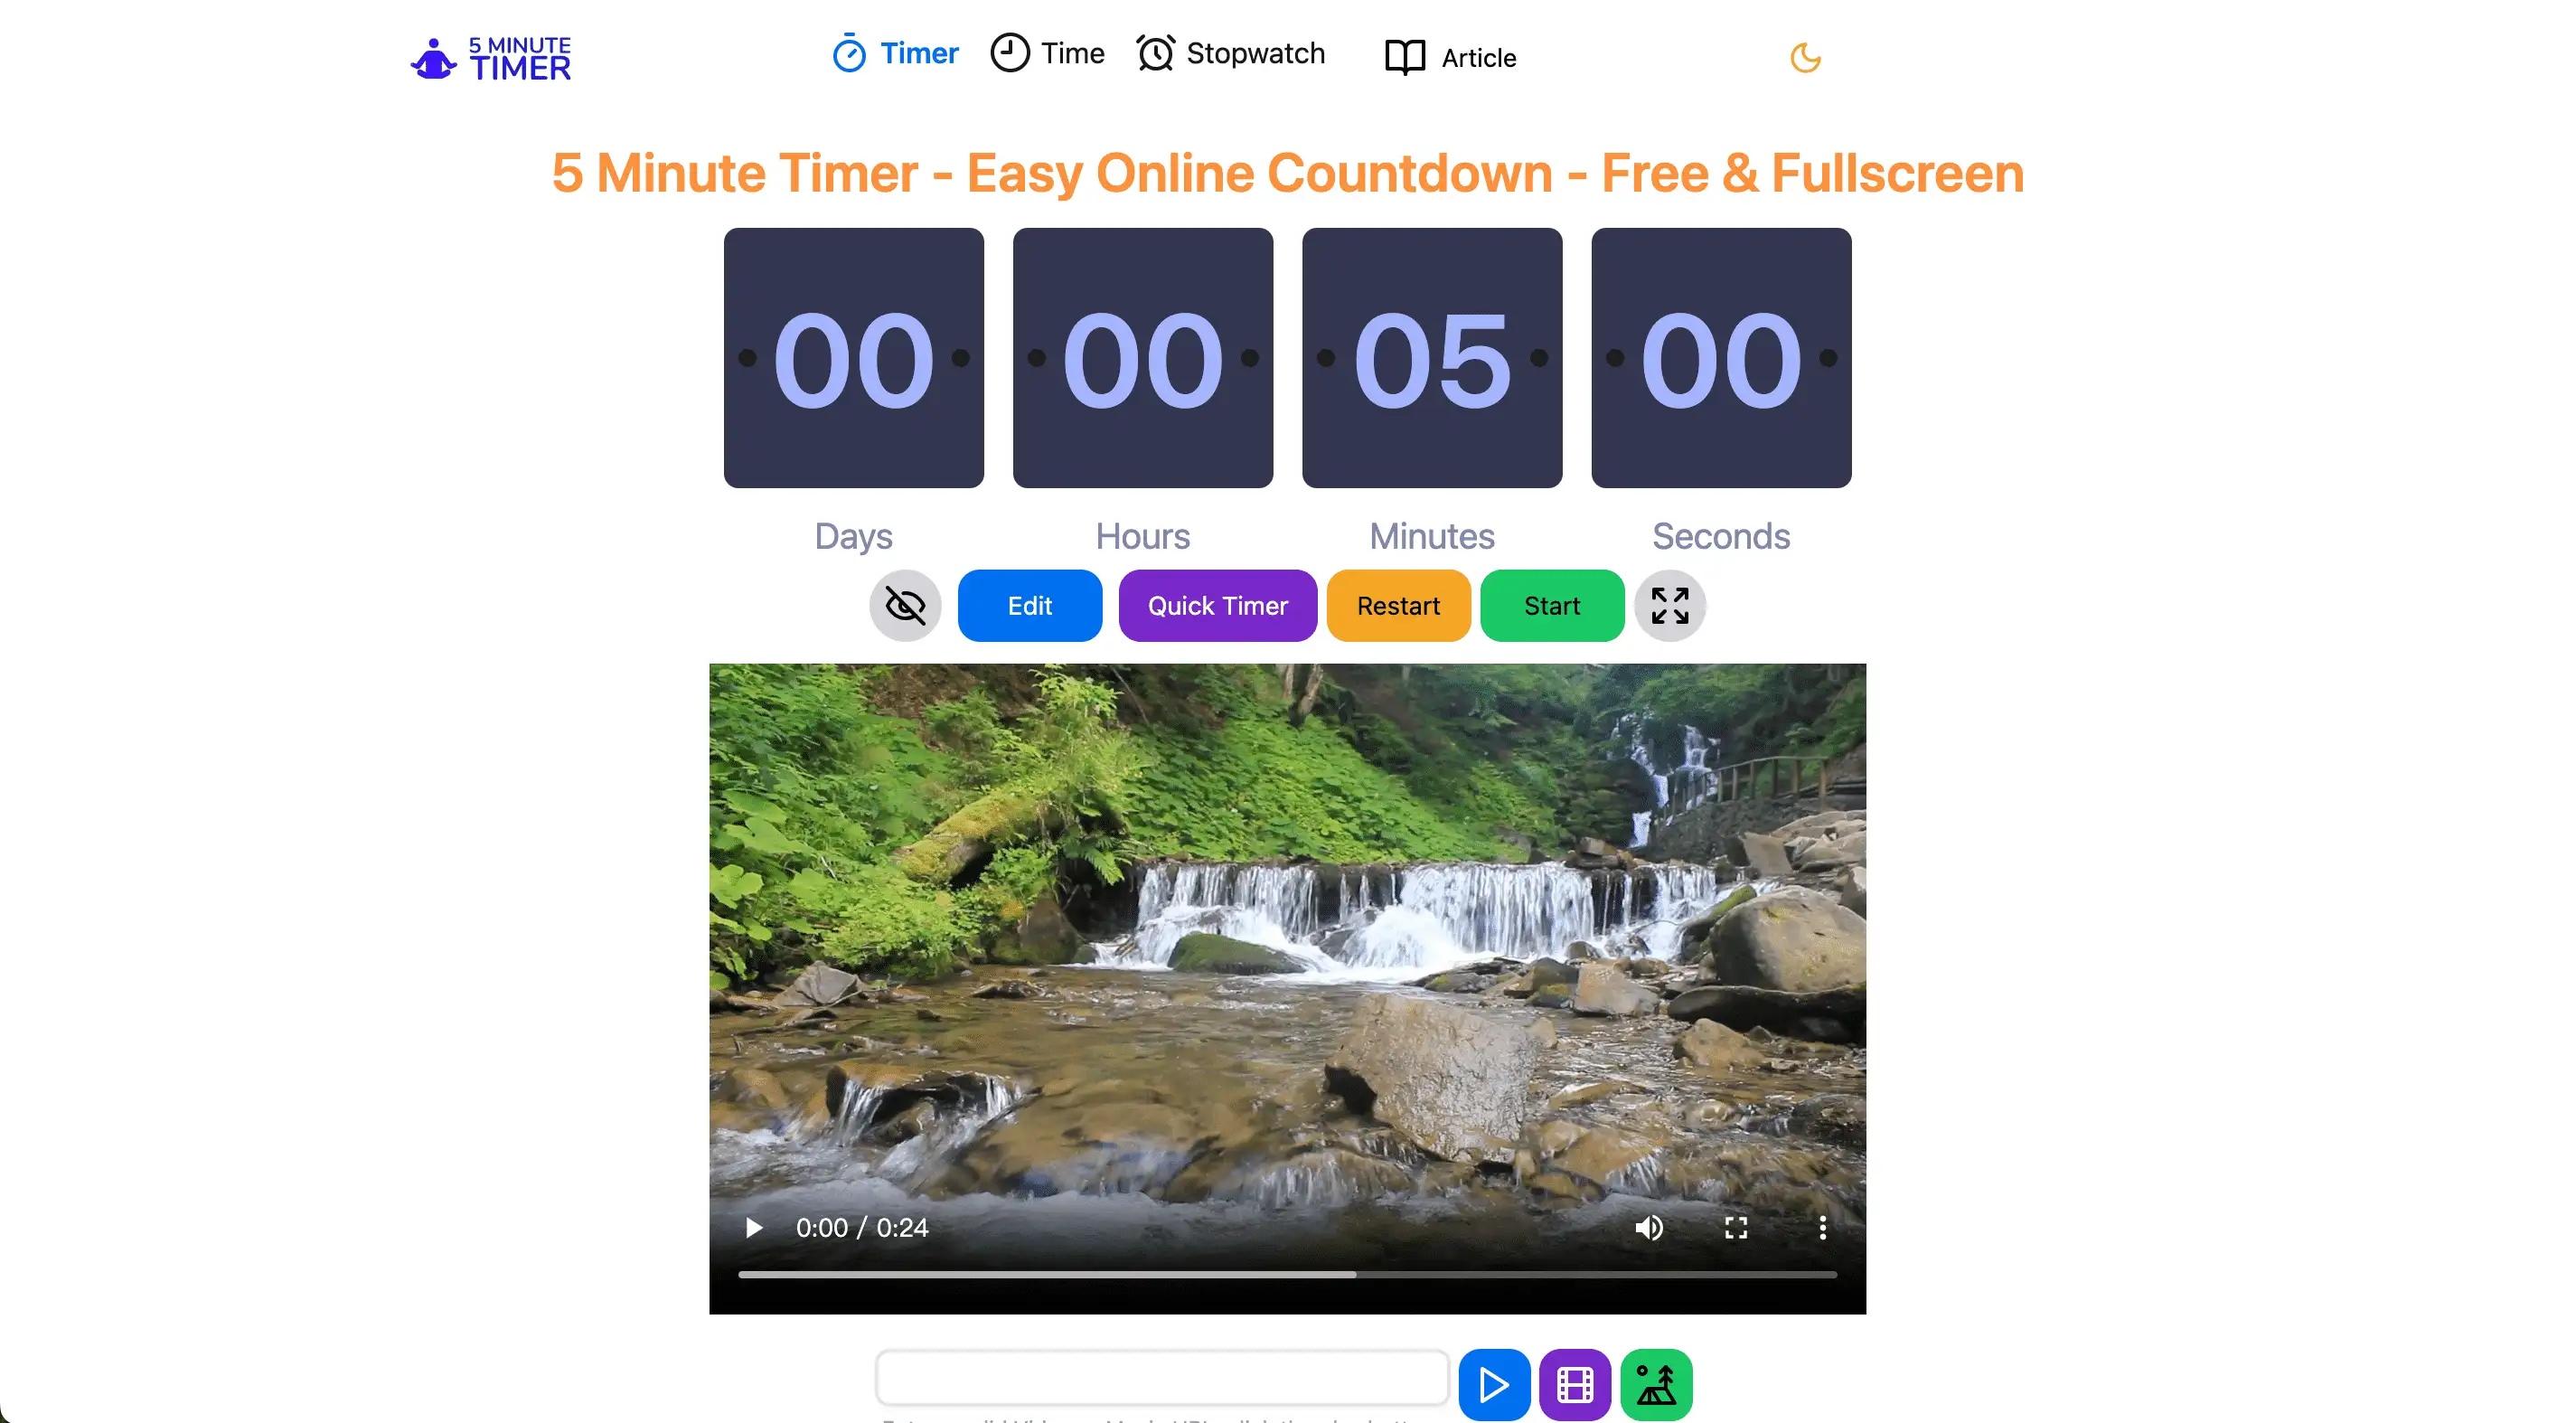
Task: Open the Quick Timer options
Action: [x=1217, y=605]
